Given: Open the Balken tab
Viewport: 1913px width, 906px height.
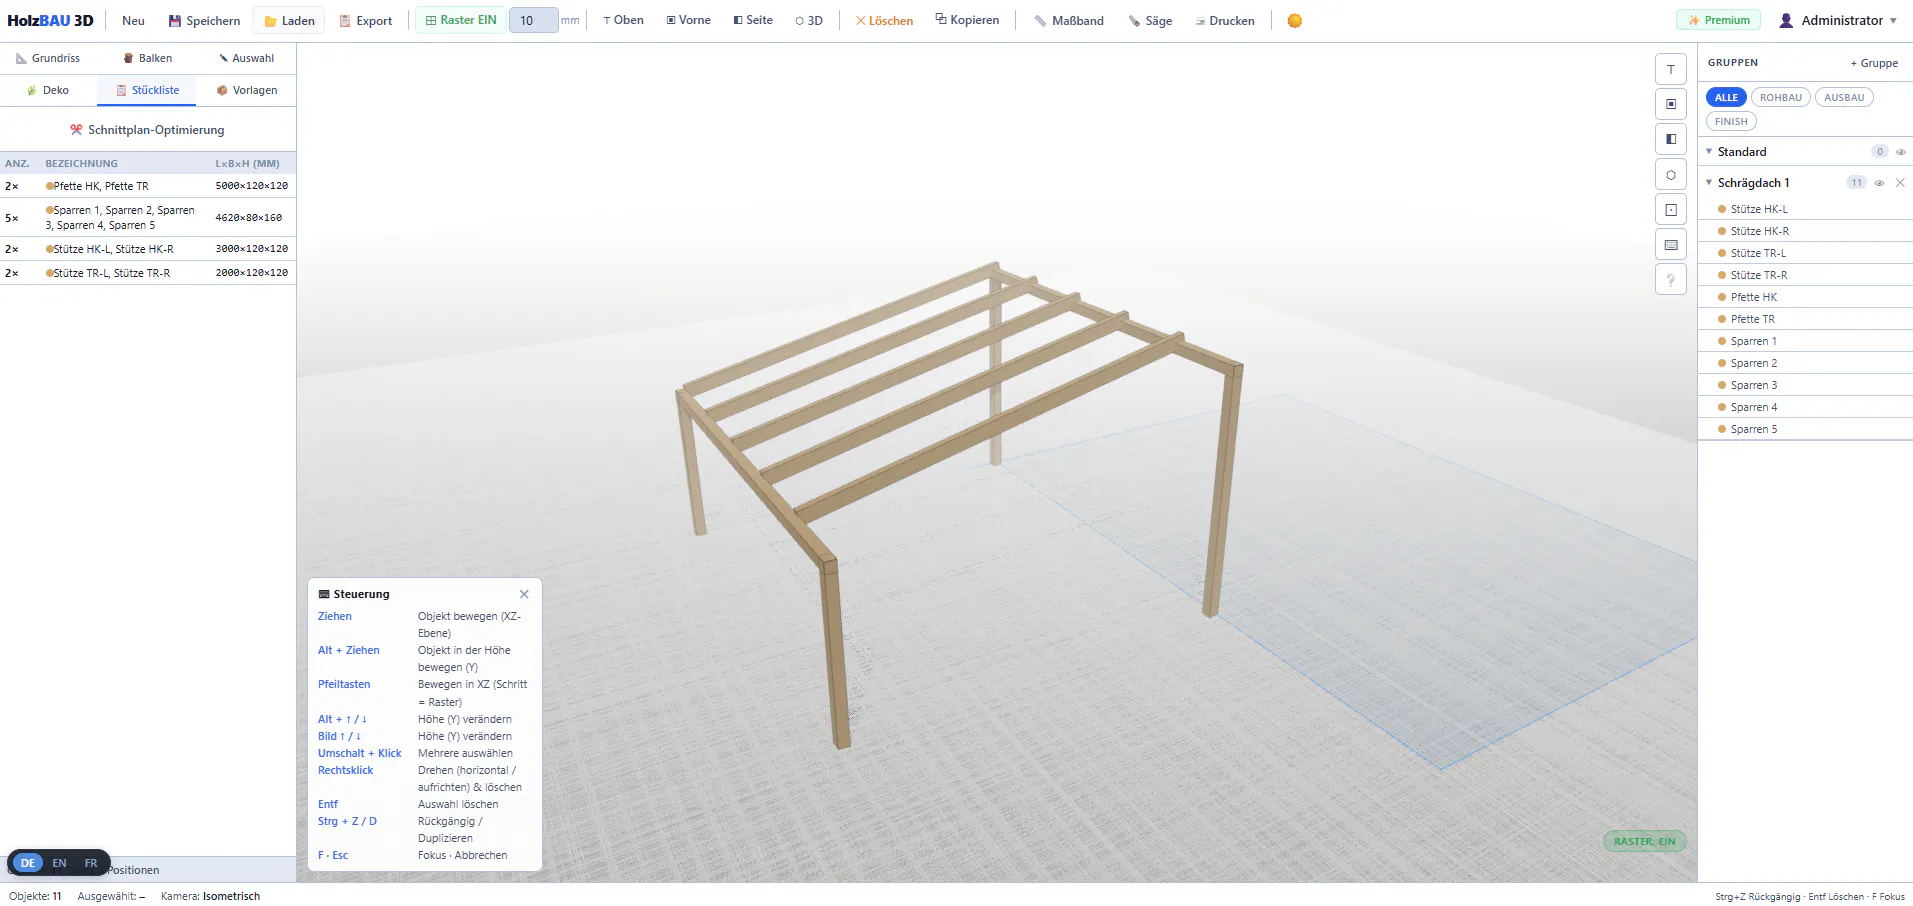Looking at the screenshot, I should coord(148,58).
